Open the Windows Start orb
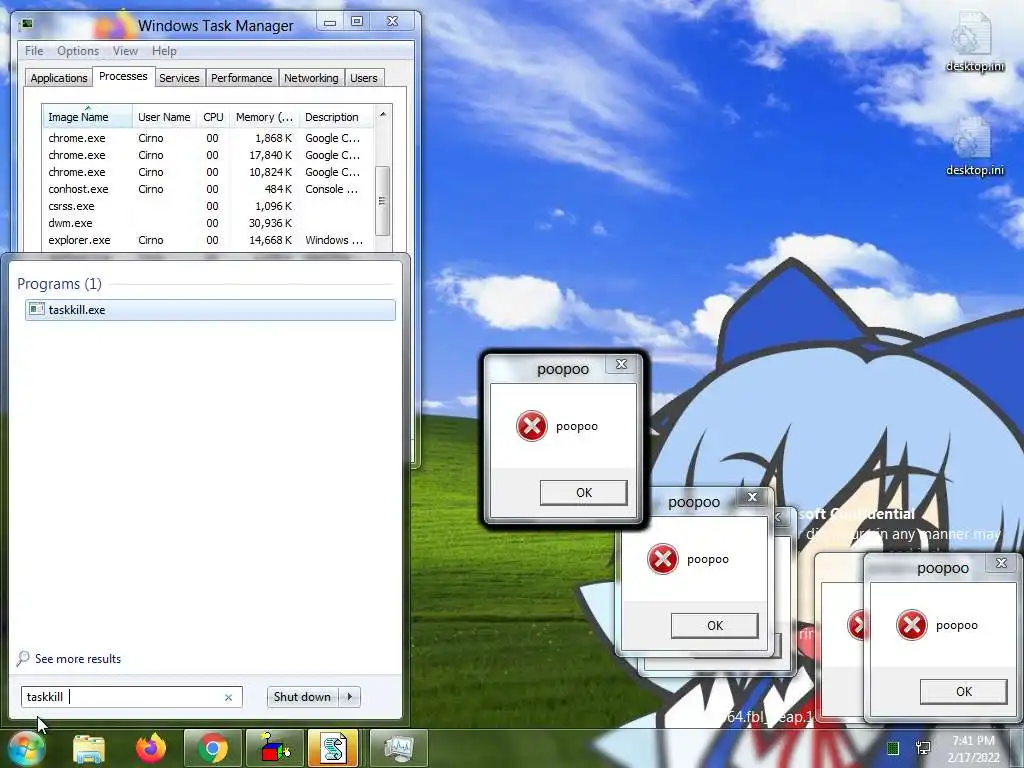The image size is (1024, 768). click(26, 748)
